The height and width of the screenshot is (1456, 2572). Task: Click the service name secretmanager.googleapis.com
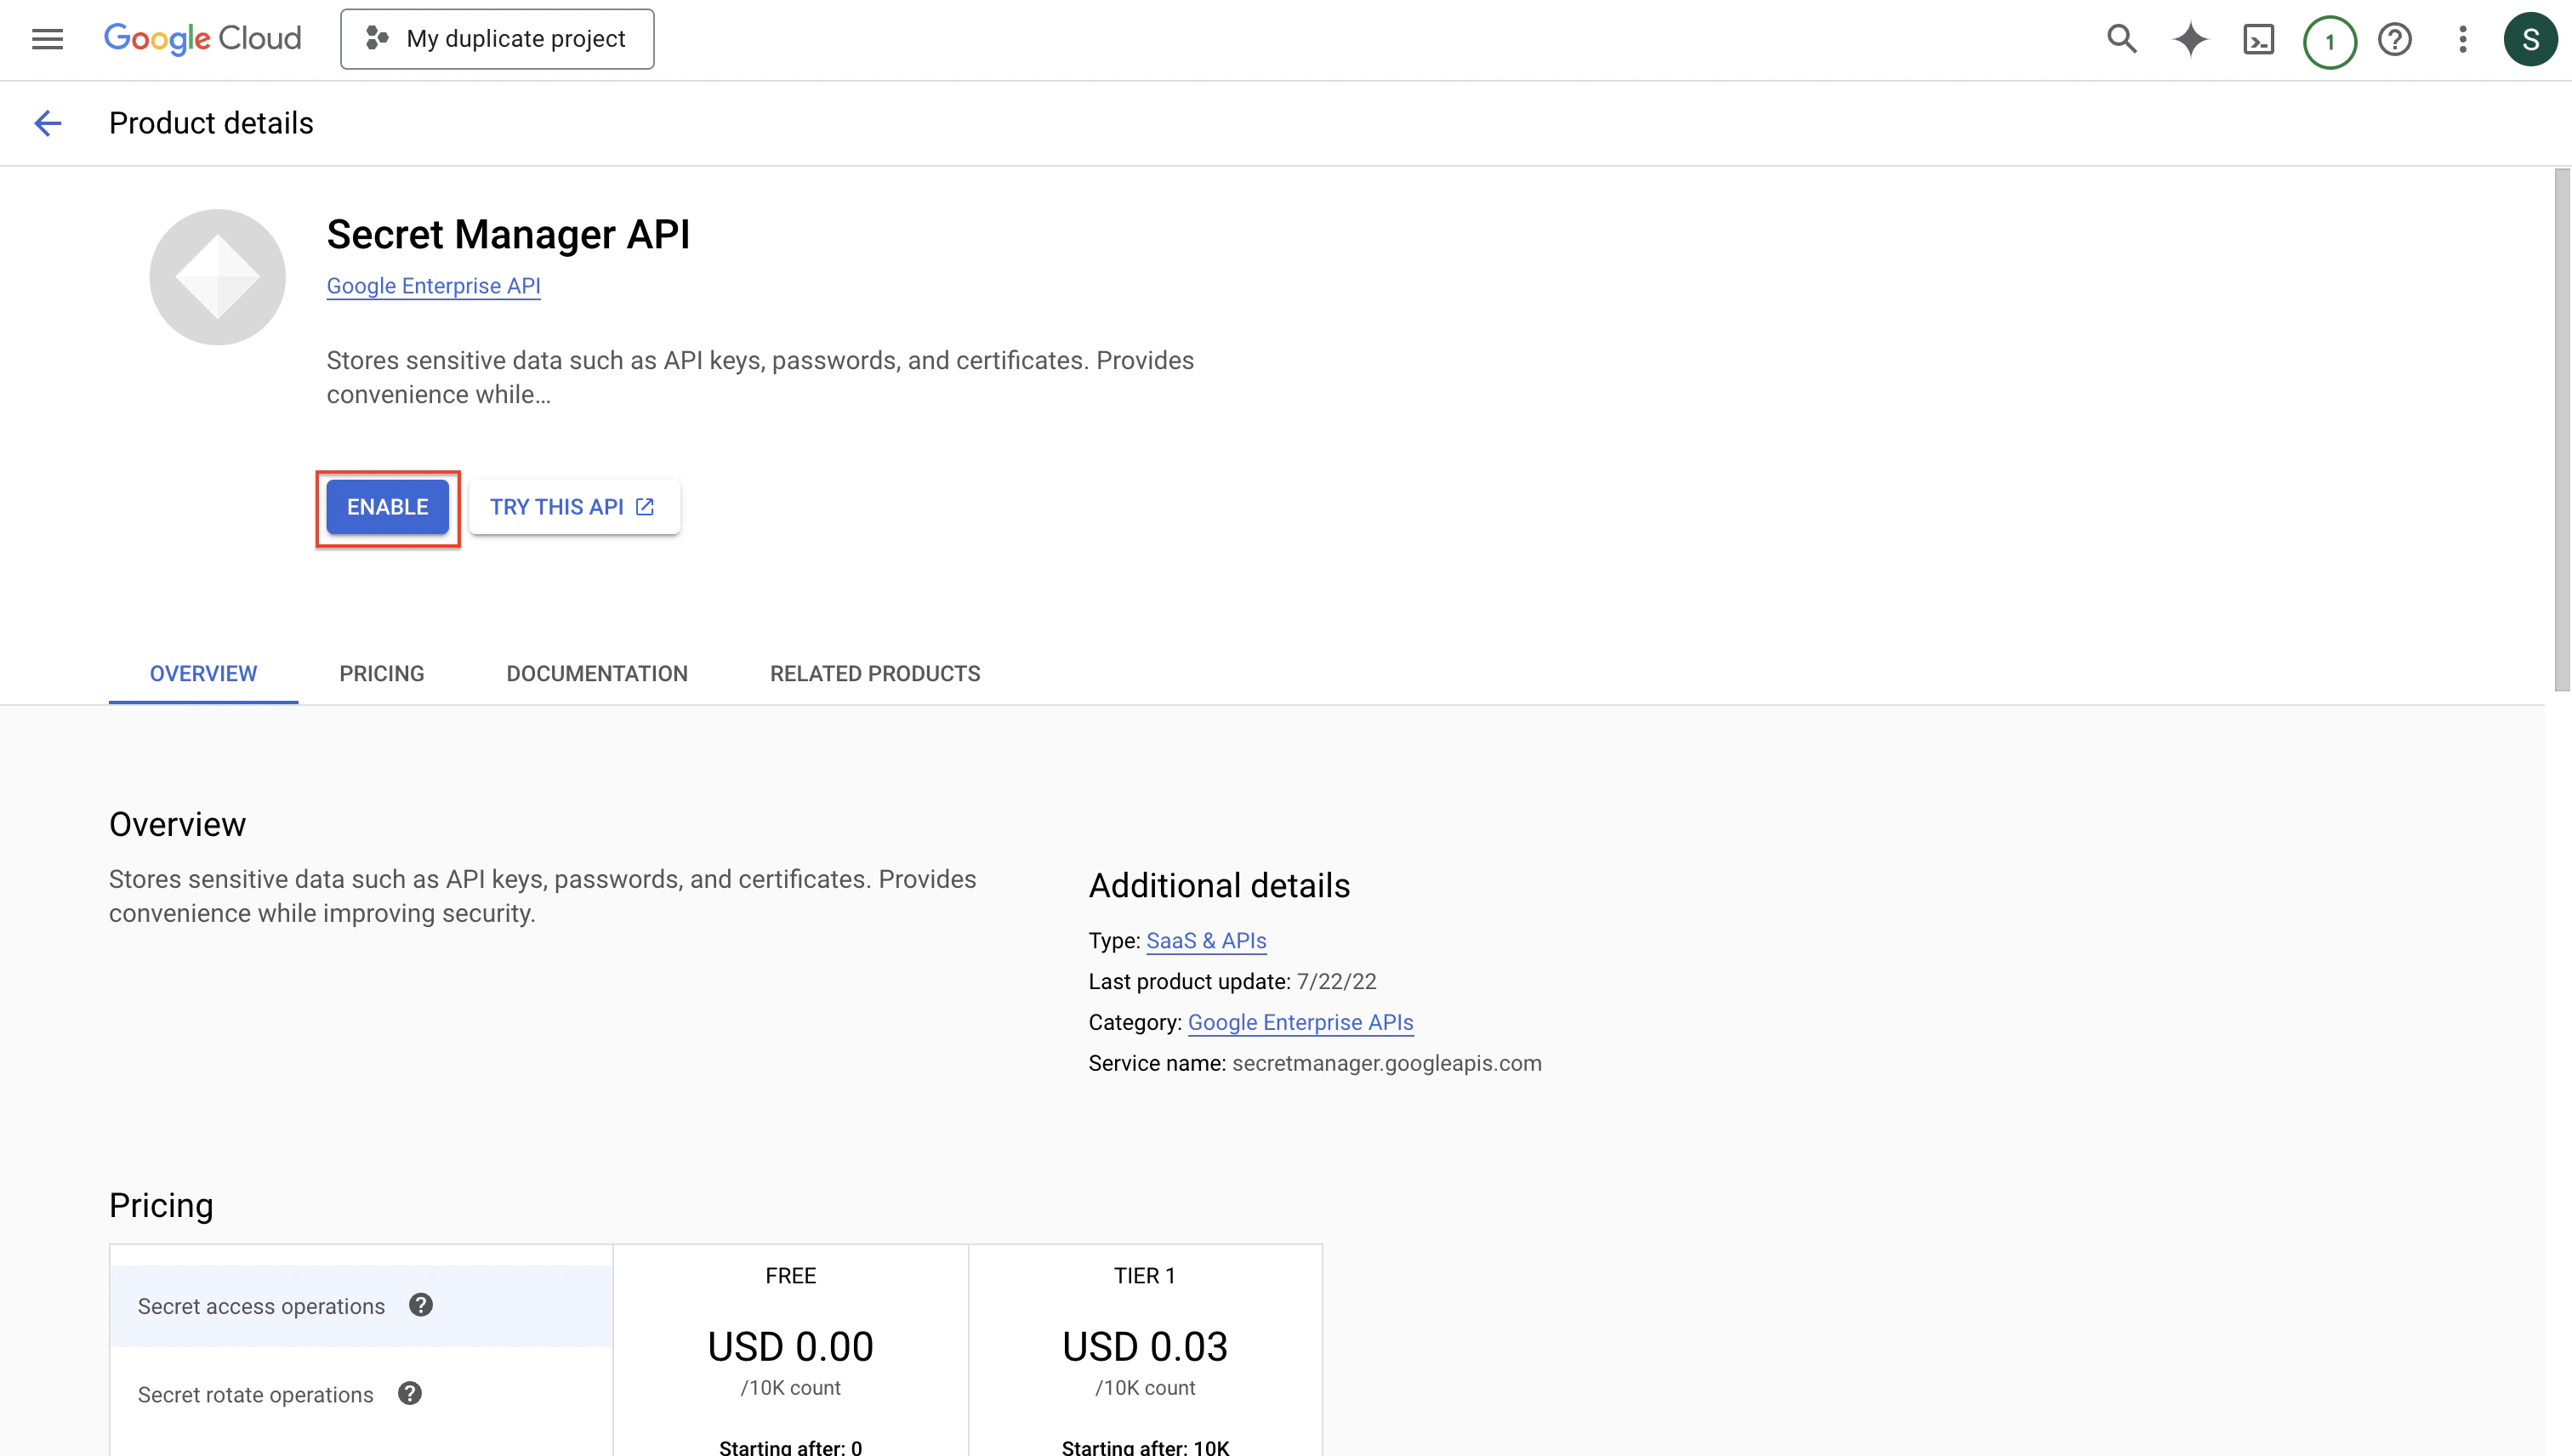[x=1386, y=1063]
